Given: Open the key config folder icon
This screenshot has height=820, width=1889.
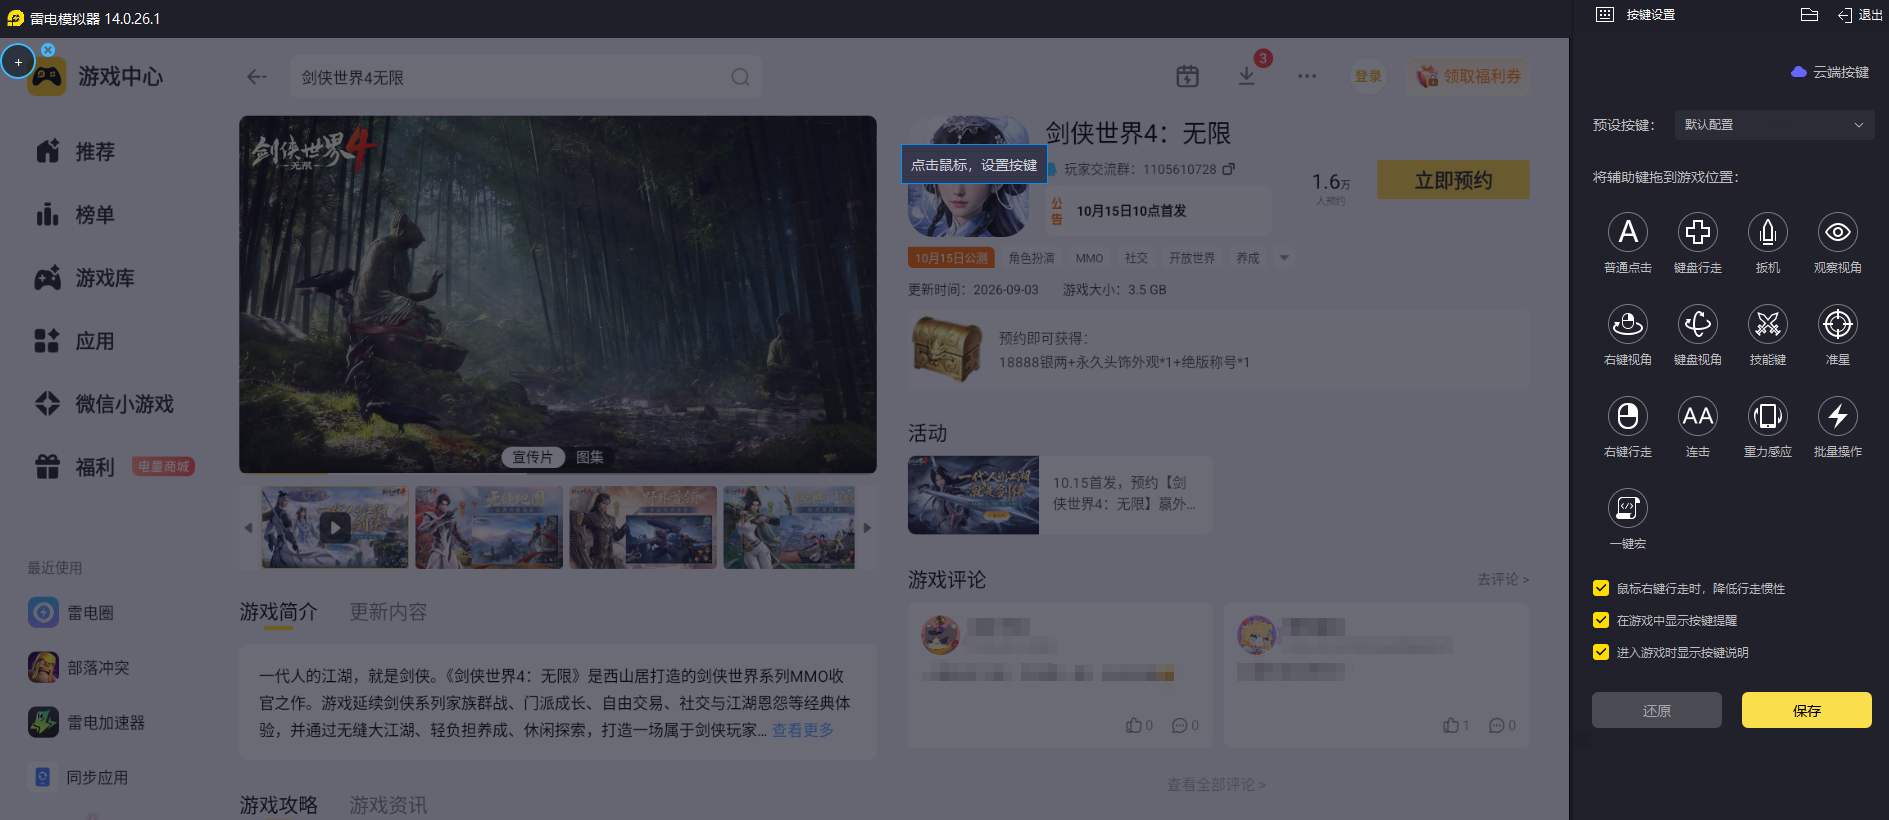Looking at the screenshot, I should [x=1809, y=15].
